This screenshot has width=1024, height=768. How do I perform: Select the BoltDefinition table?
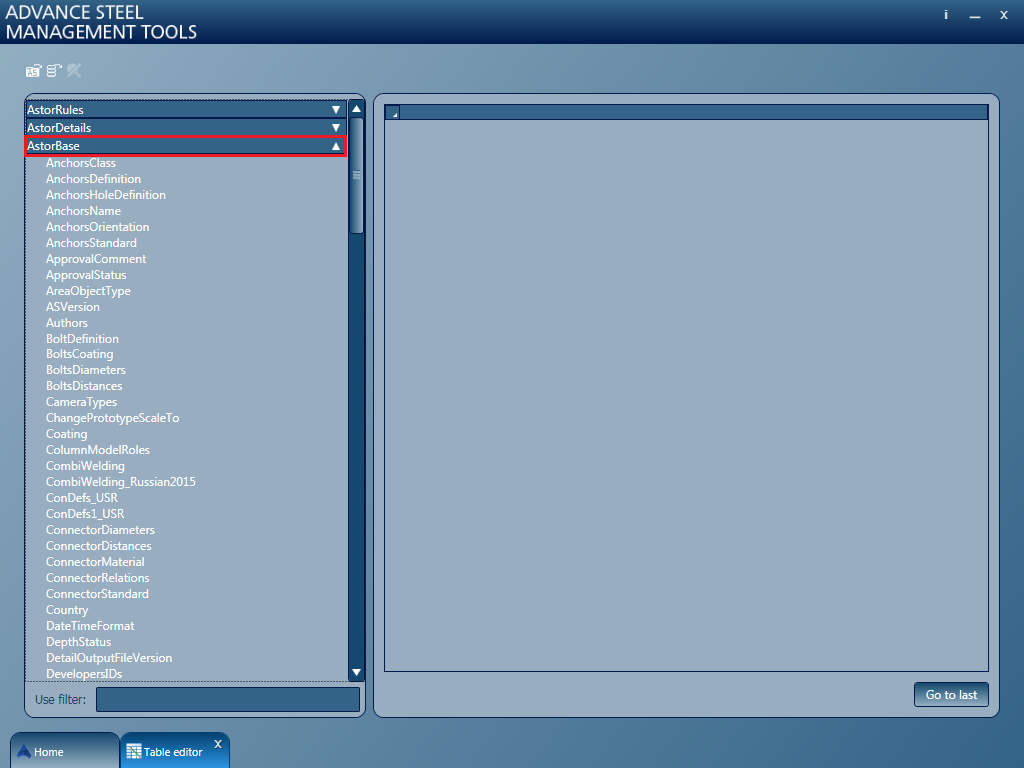point(82,339)
